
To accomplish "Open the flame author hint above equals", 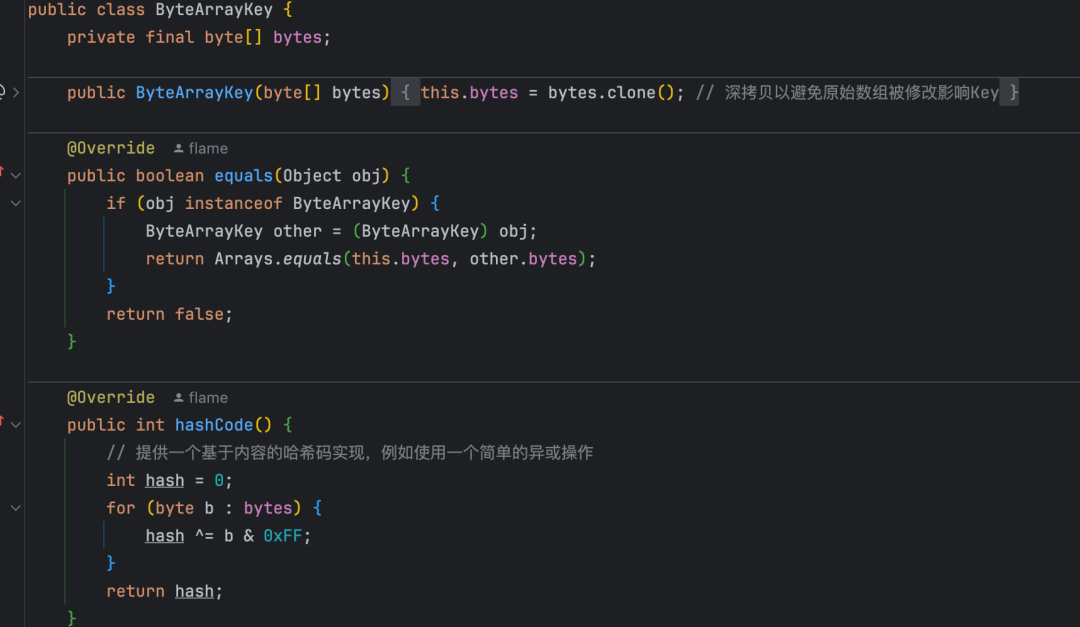I will click(200, 148).
